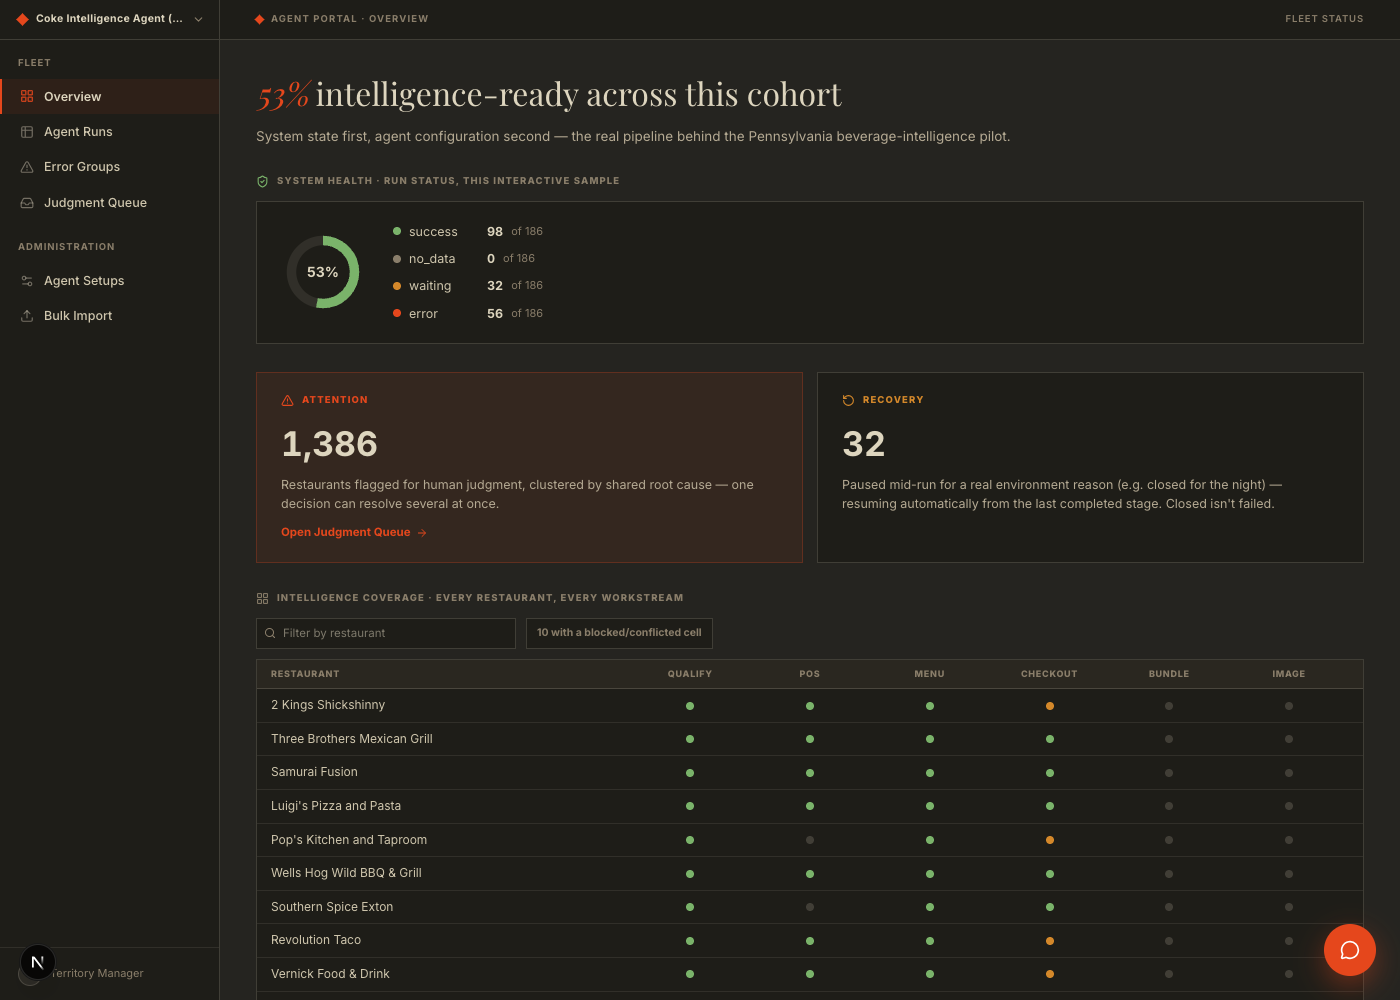The height and width of the screenshot is (1000, 1400).
Task: Click the Recovery refresh icon
Action: (x=848, y=400)
